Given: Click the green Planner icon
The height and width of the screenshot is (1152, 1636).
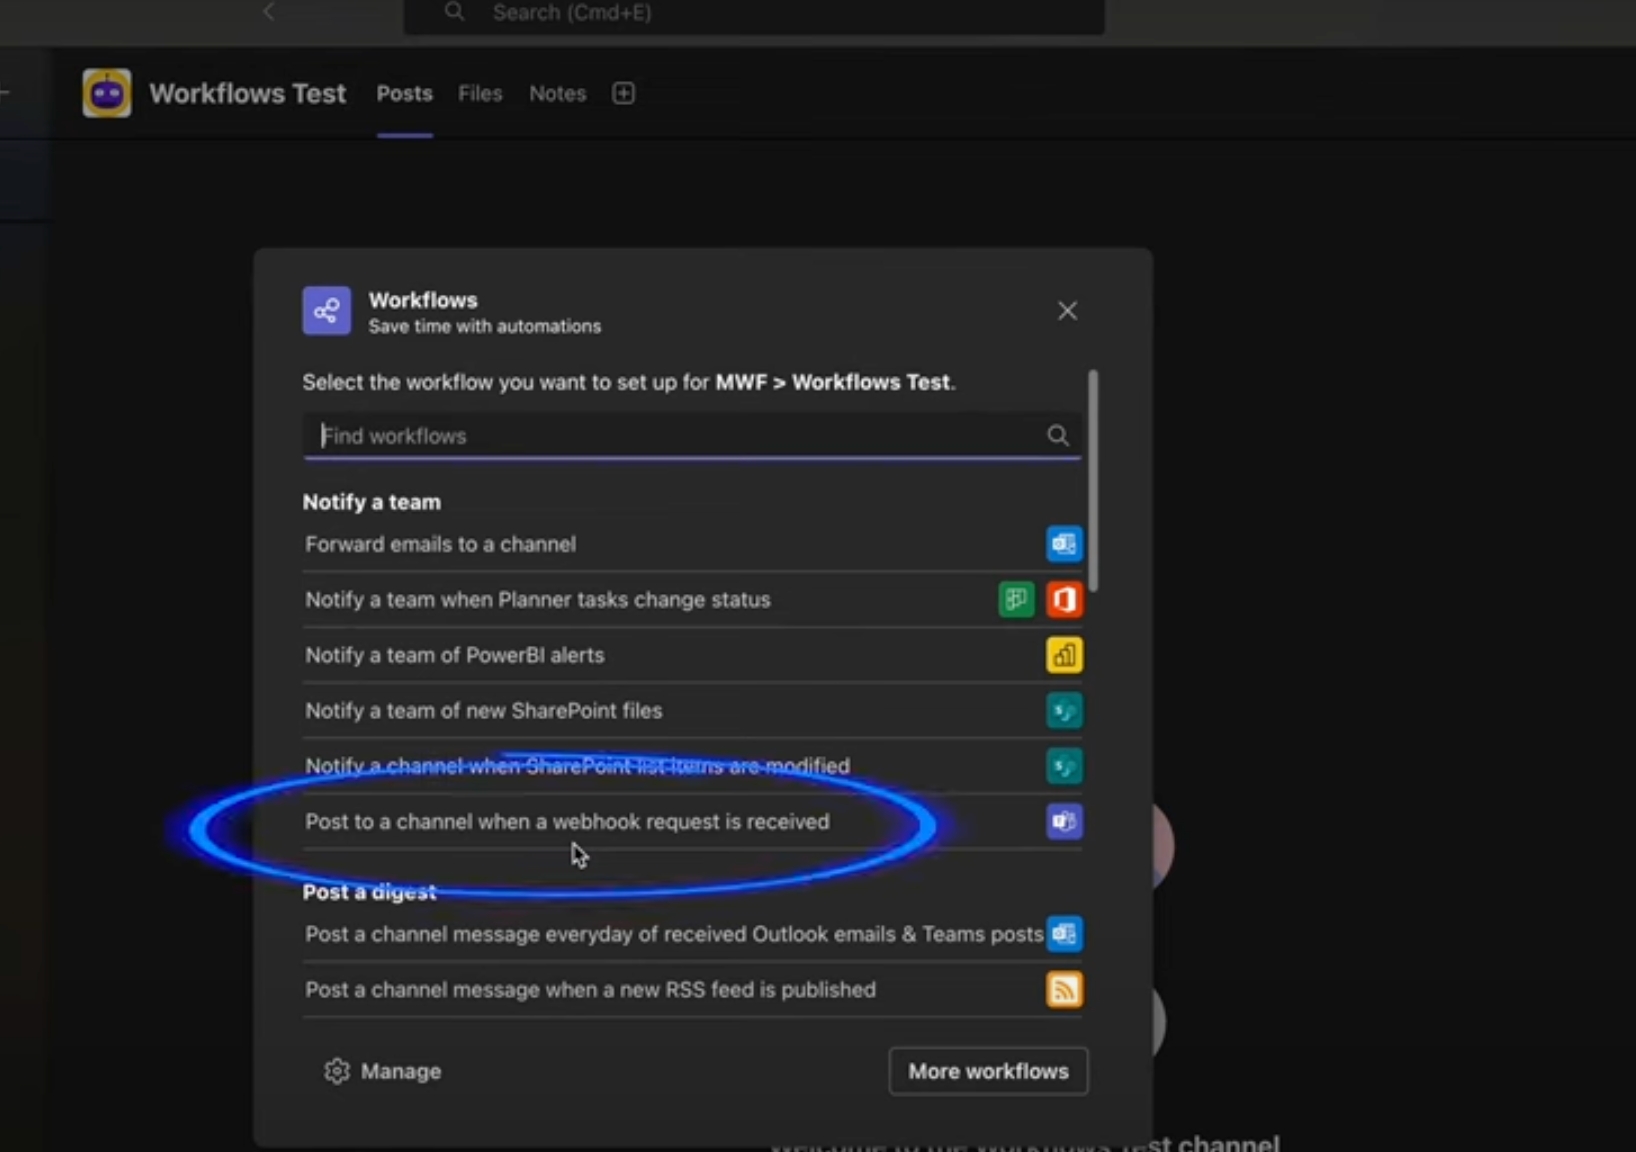Looking at the screenshot, I should click(x=1016, y=600).
